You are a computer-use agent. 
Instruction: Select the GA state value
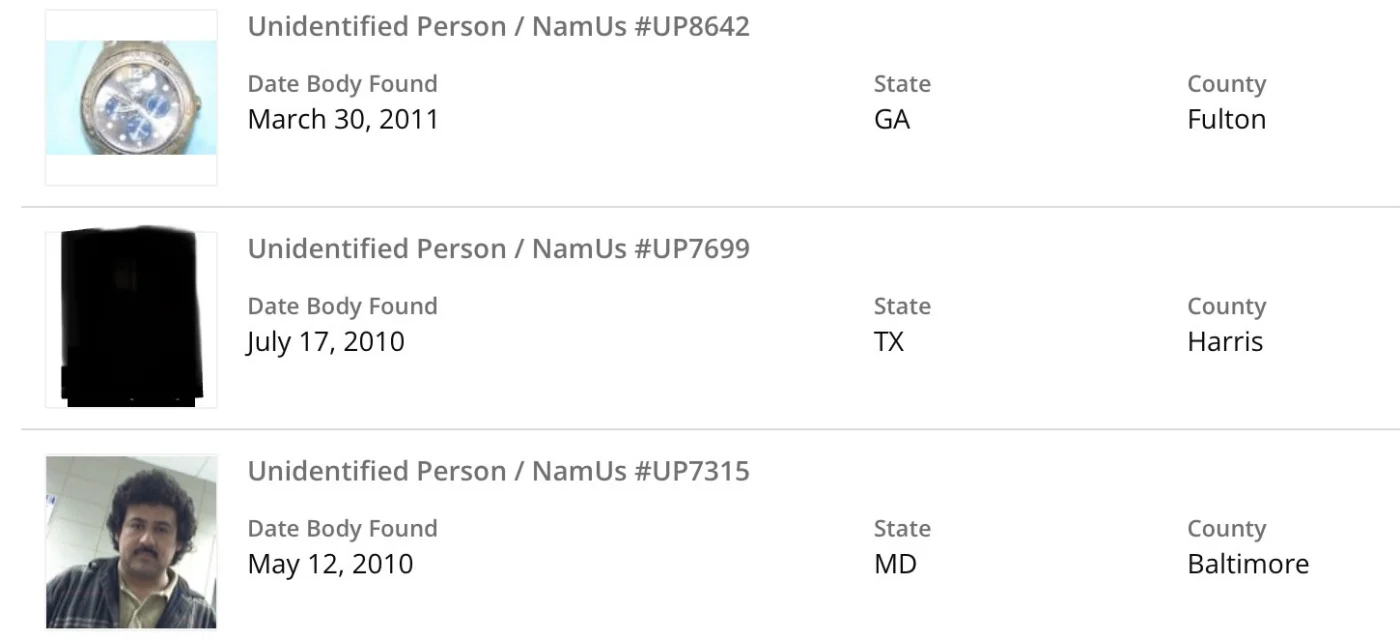[892, 119]
